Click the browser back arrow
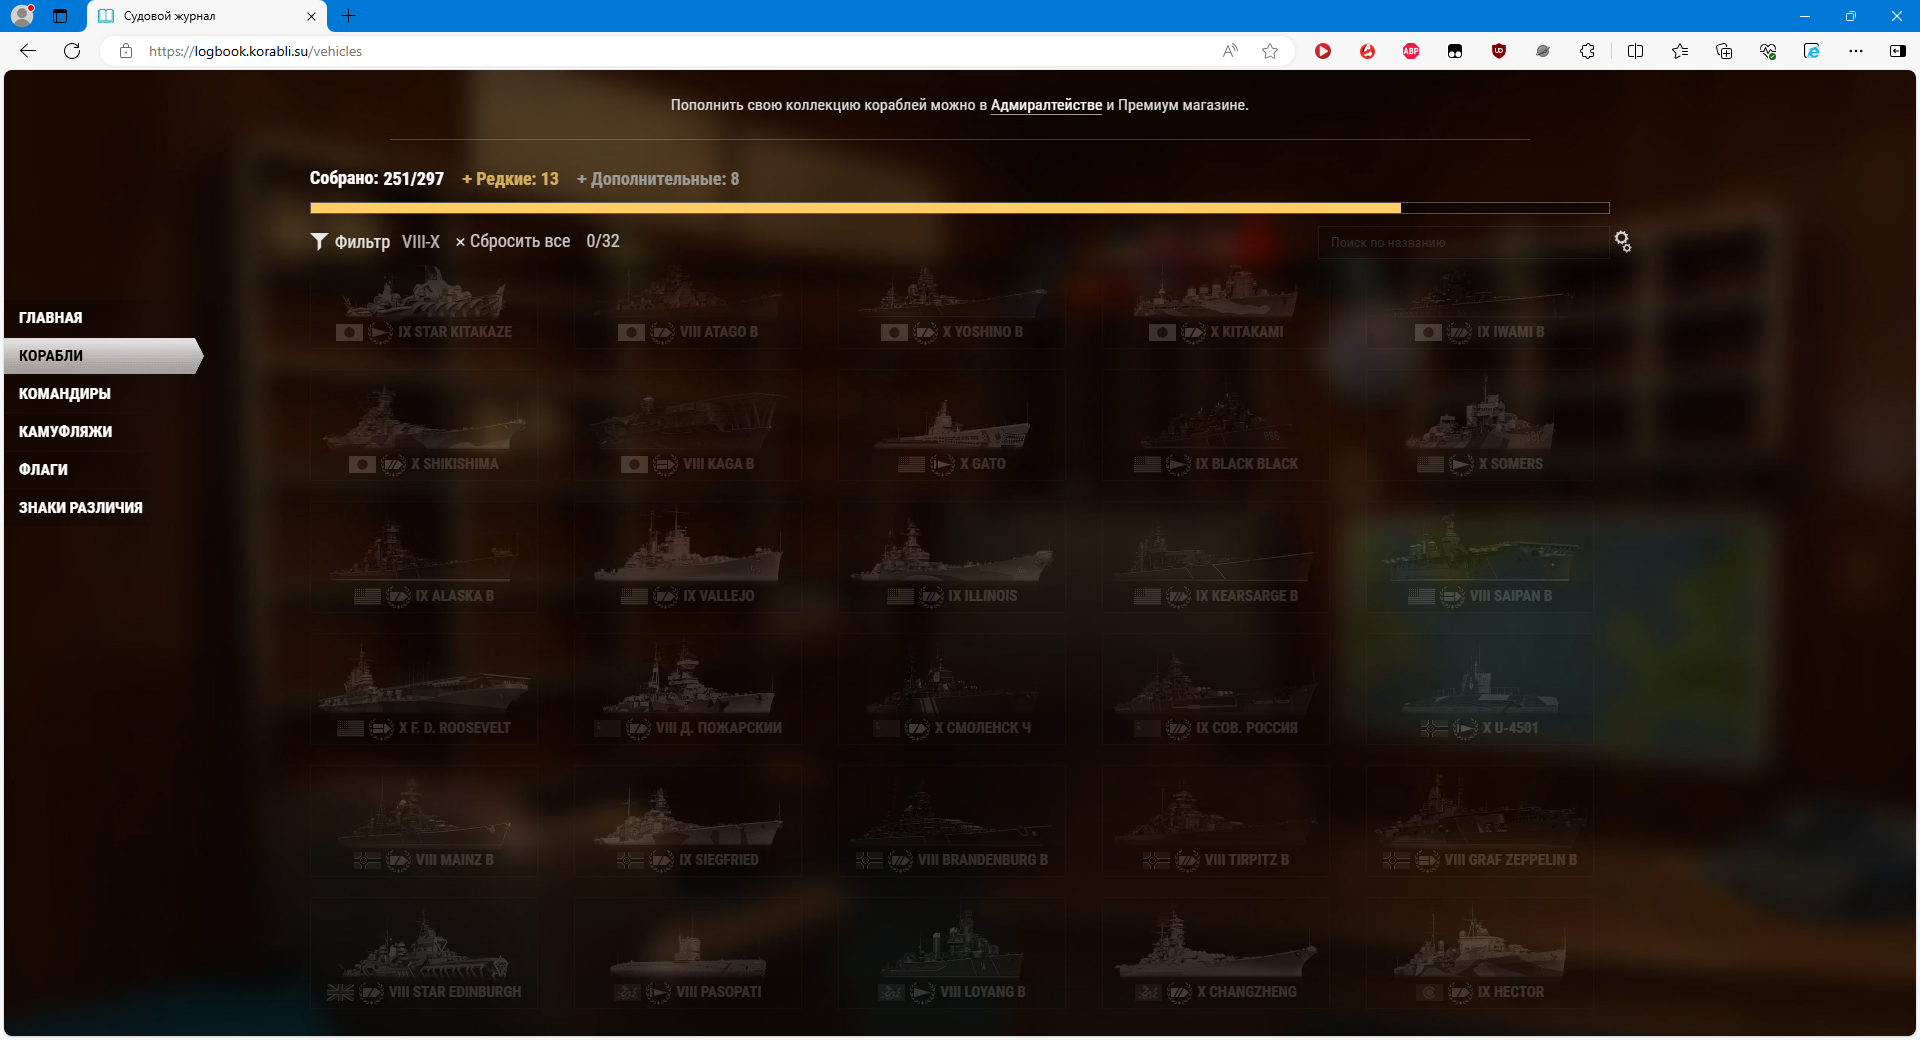This screenshot has height=1040, width=1920. [28, 51]
